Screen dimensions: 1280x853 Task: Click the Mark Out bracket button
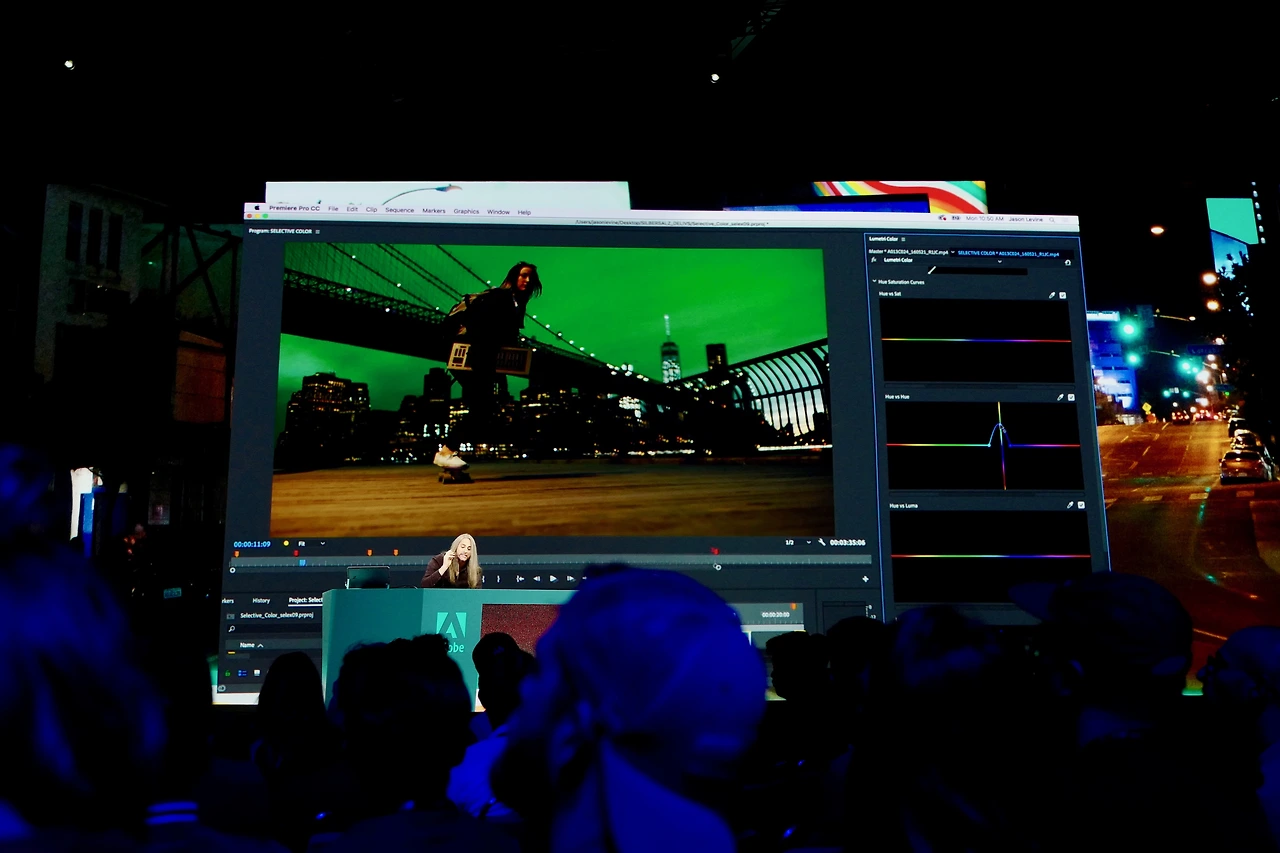click(x=498, y=578)
